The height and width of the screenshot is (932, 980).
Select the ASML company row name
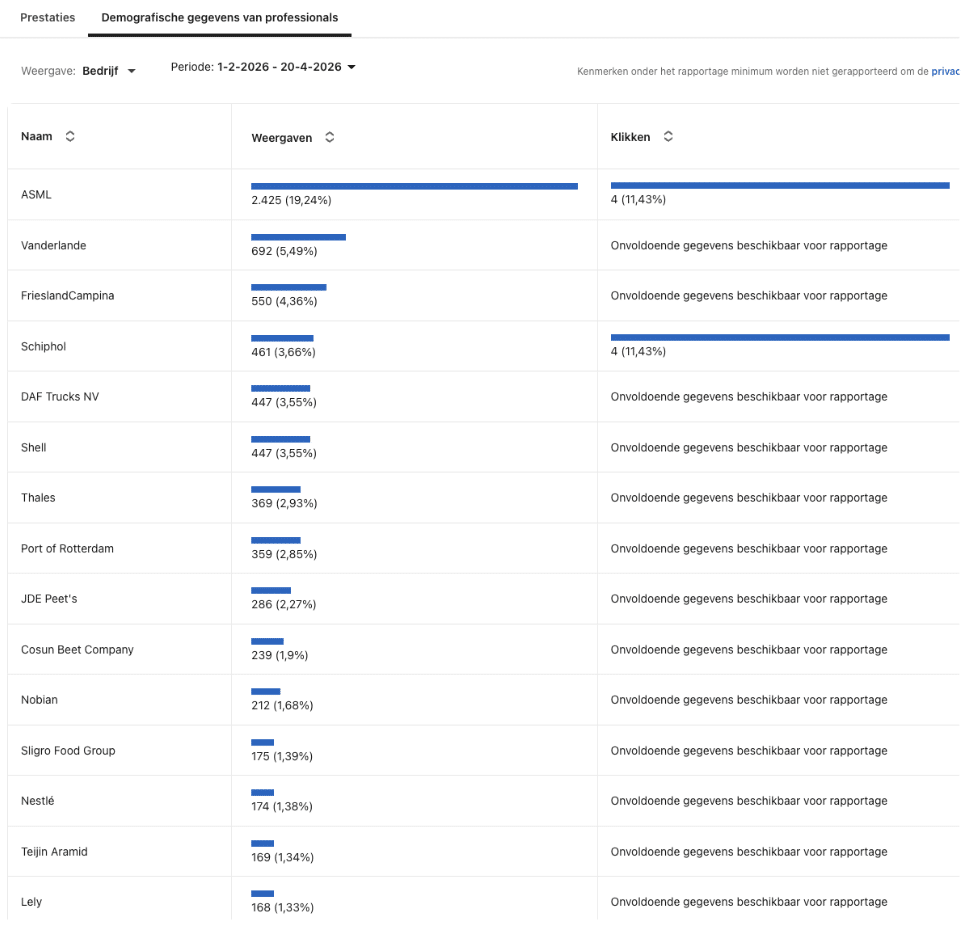[36, 195]
